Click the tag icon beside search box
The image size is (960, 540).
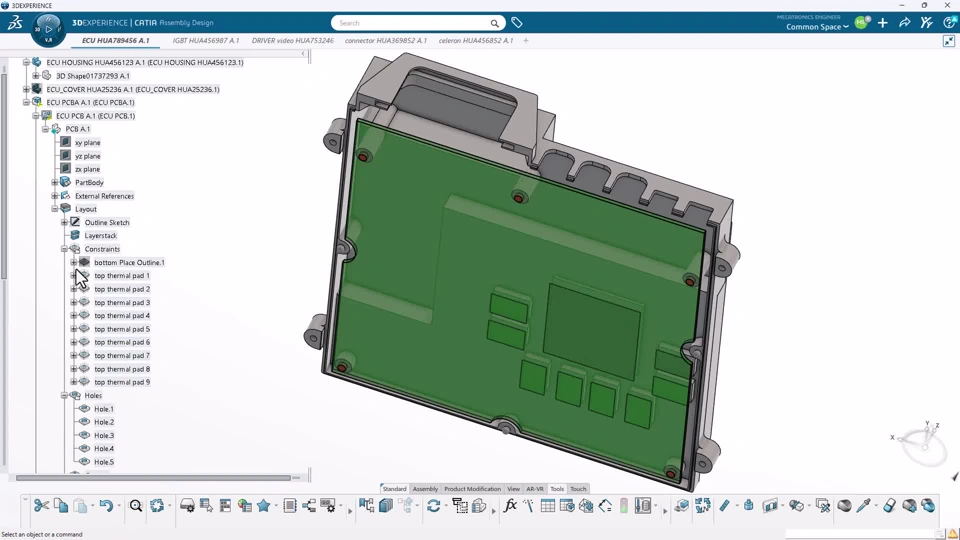click(517, 23)
